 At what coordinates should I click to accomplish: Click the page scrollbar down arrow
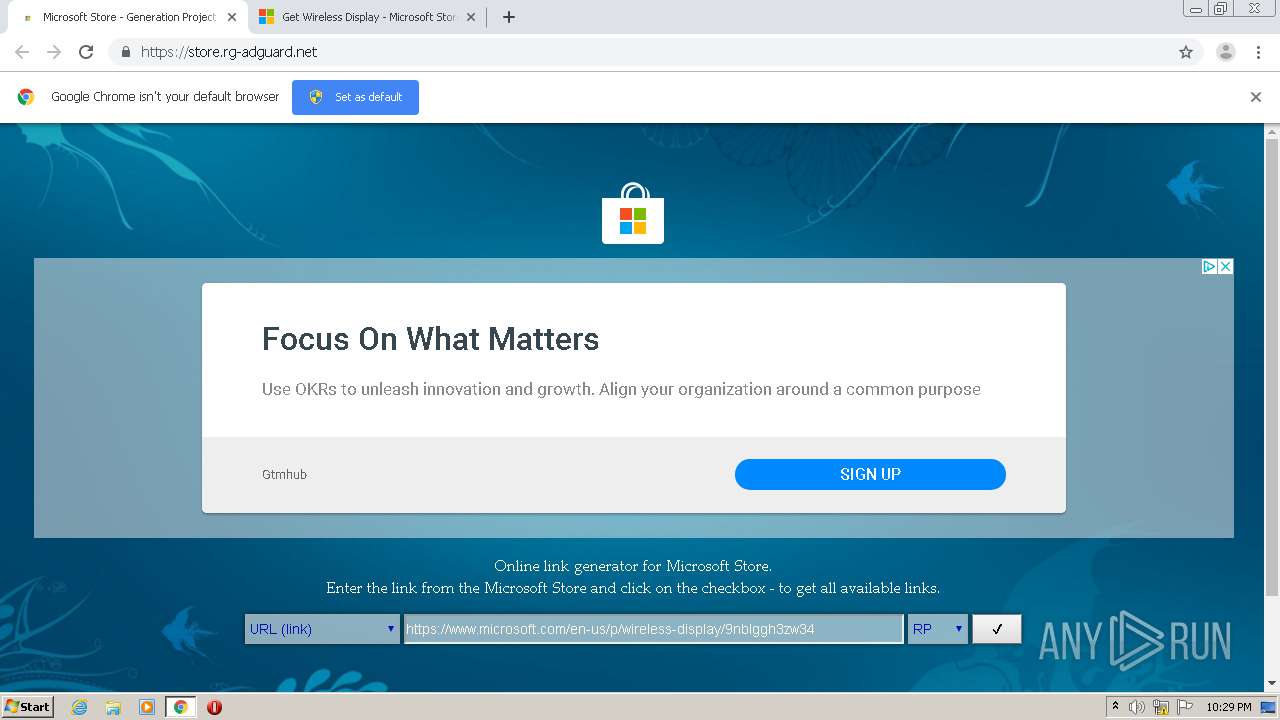pyautogui.click(x=1272, y=684)
